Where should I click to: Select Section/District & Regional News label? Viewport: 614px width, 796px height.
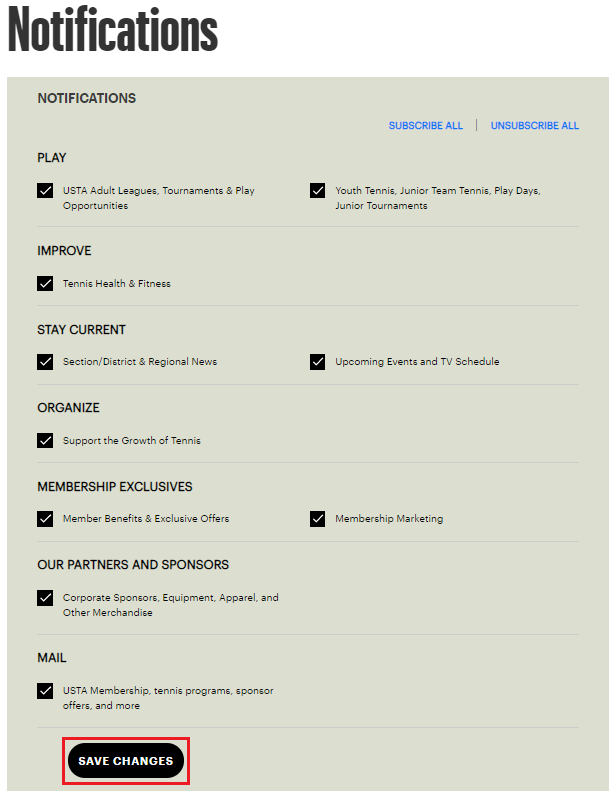[x=140, y=361]
